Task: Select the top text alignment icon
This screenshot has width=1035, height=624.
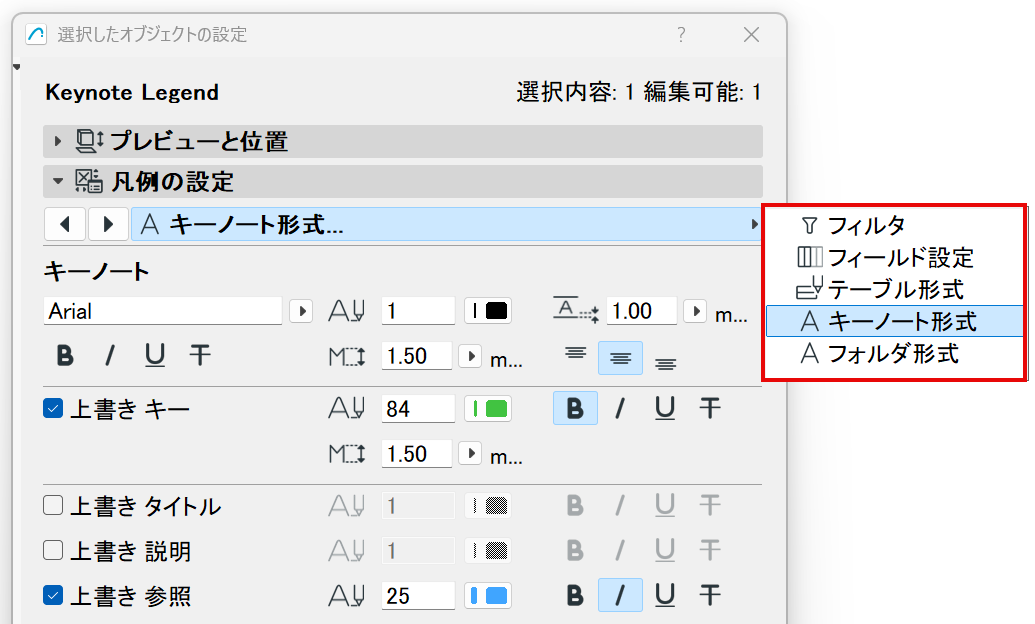Action: [574, 353]
